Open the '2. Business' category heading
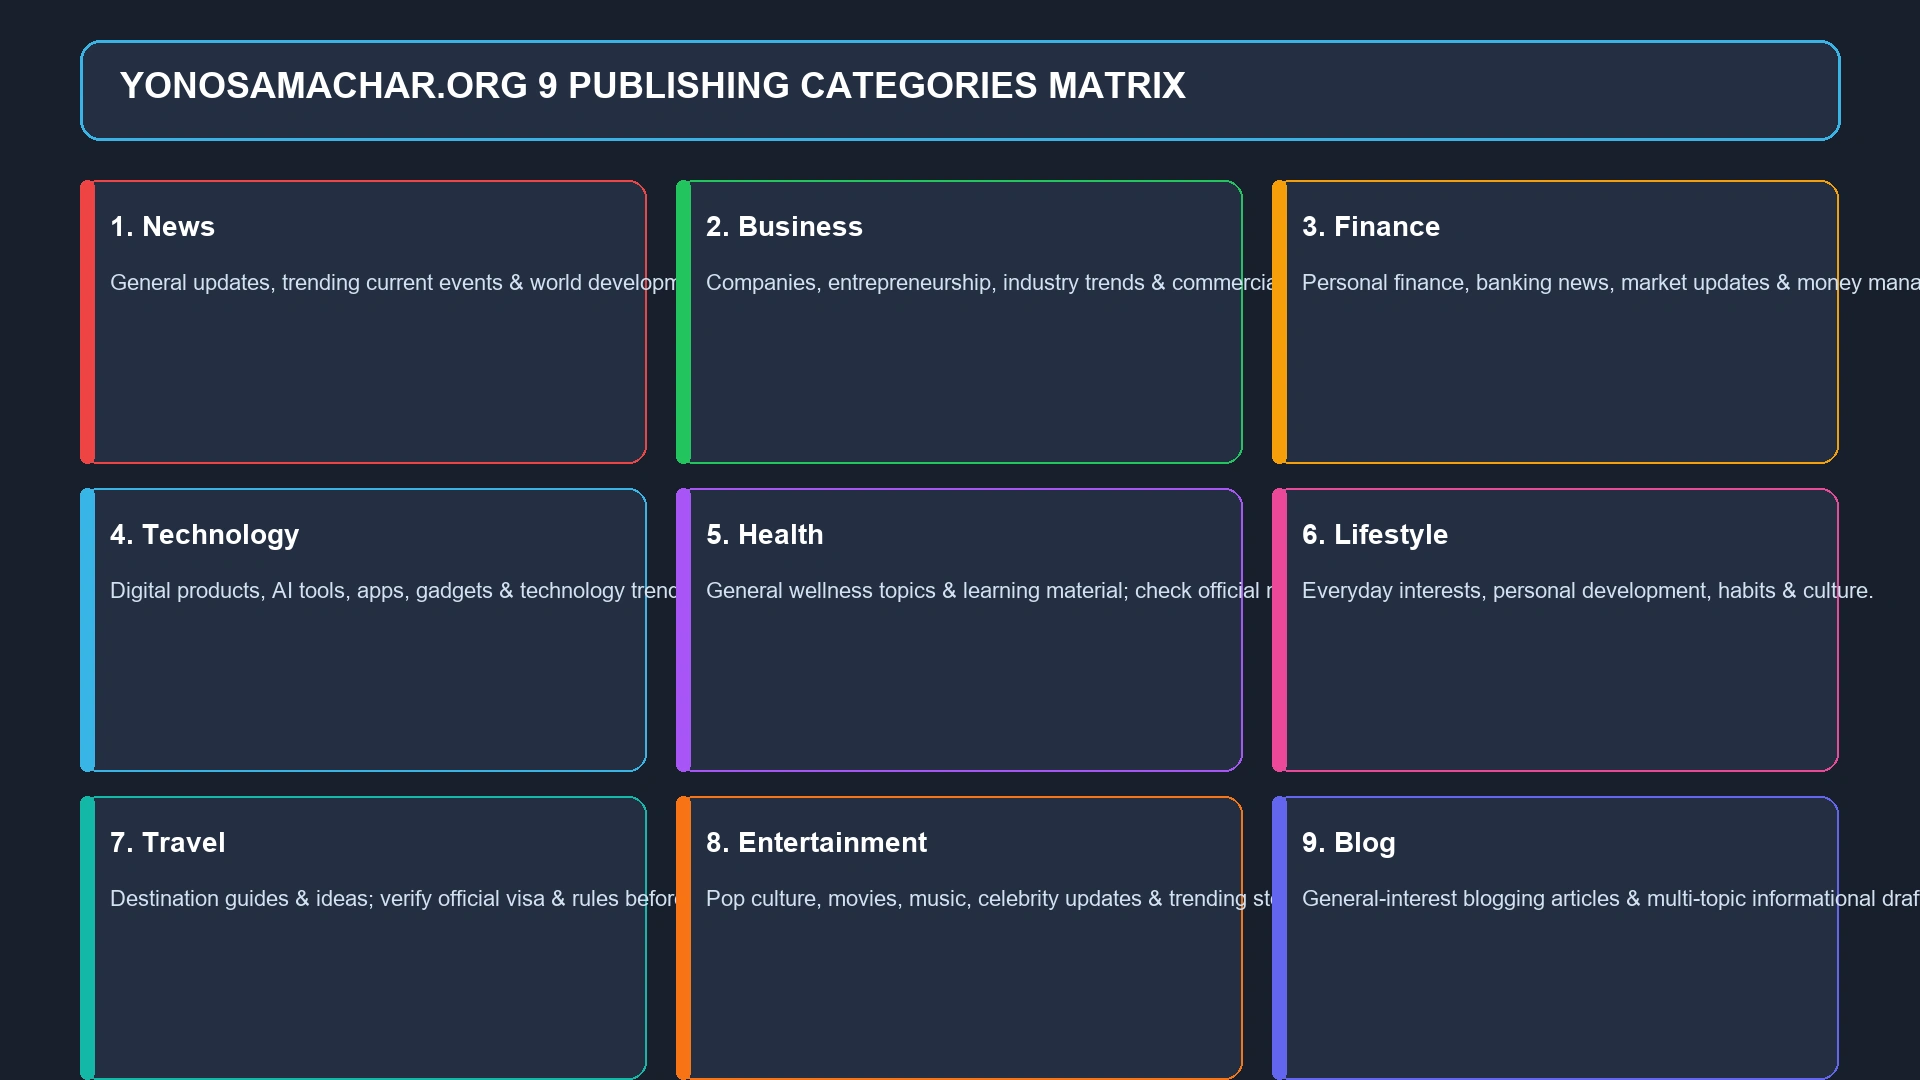The width and height of the screenshot is (1920, 1080). (784, 227)
